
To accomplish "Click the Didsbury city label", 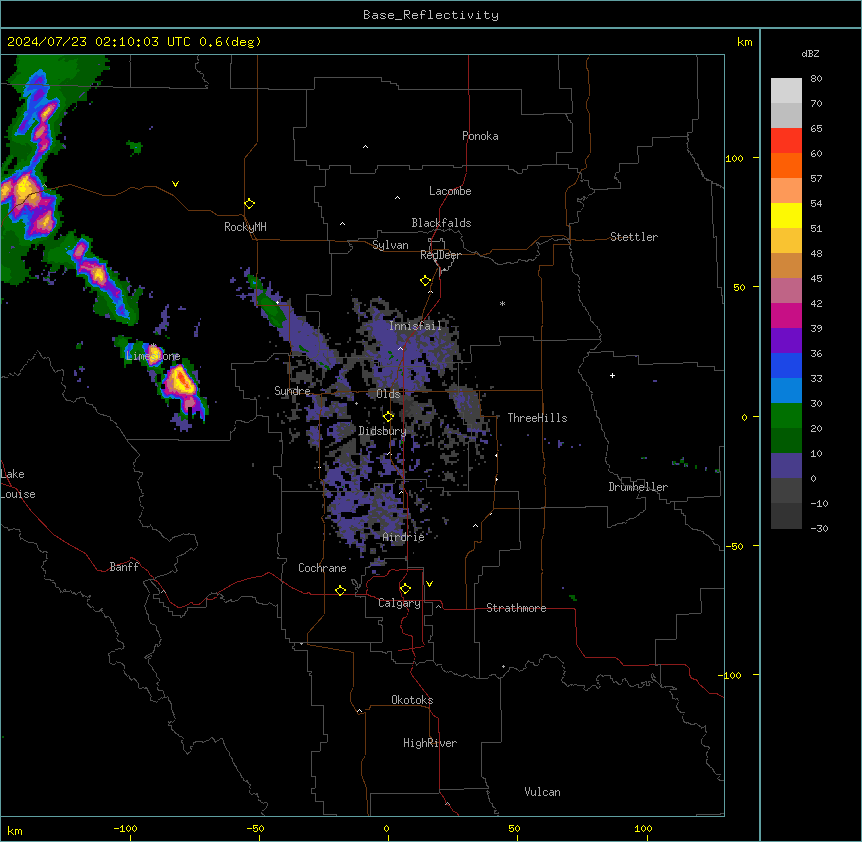I will click(x=383, y=431).
